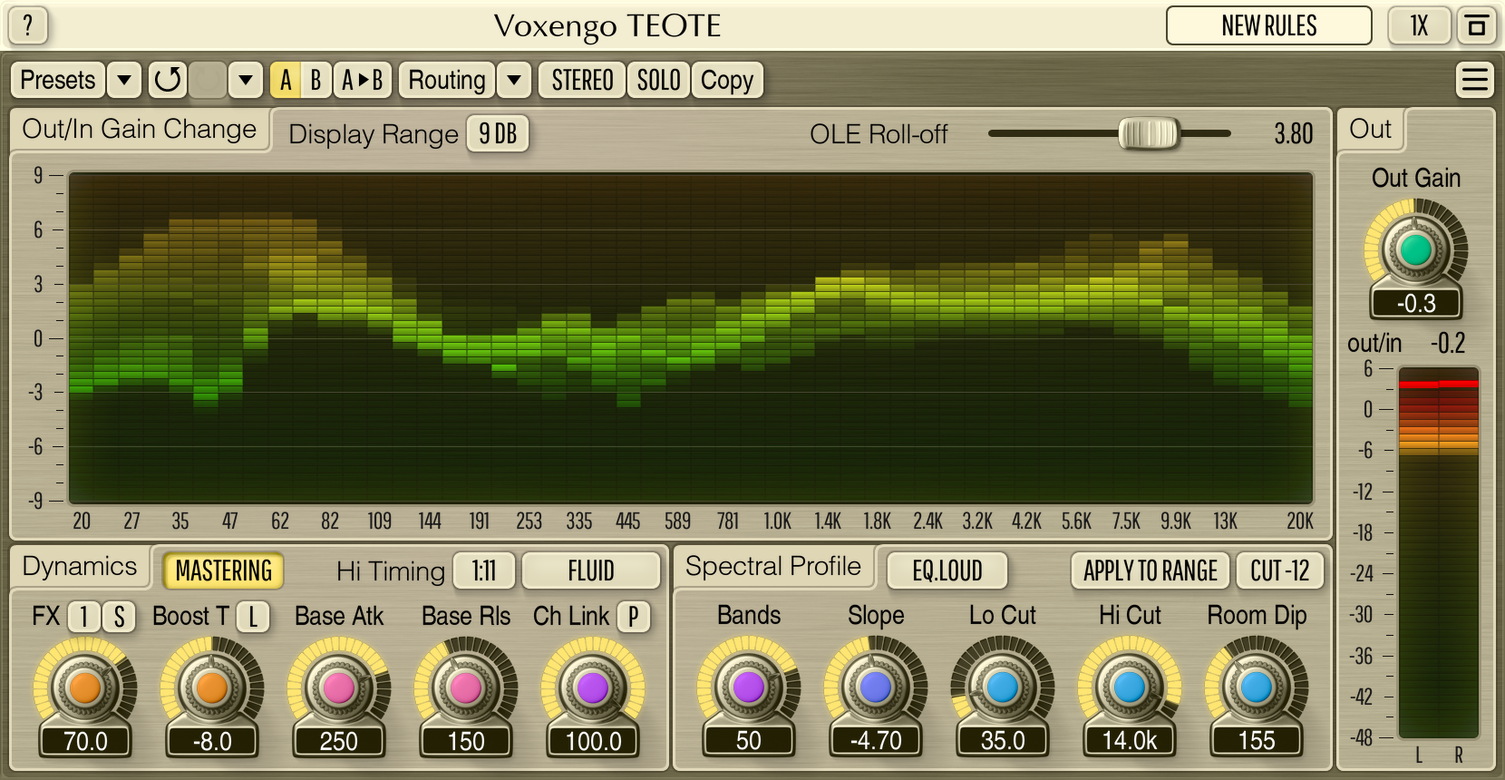The height and width of the screenshot is (780, 1505).
Task: Click the blank color slot button
Action: click(x=208, y=80)
